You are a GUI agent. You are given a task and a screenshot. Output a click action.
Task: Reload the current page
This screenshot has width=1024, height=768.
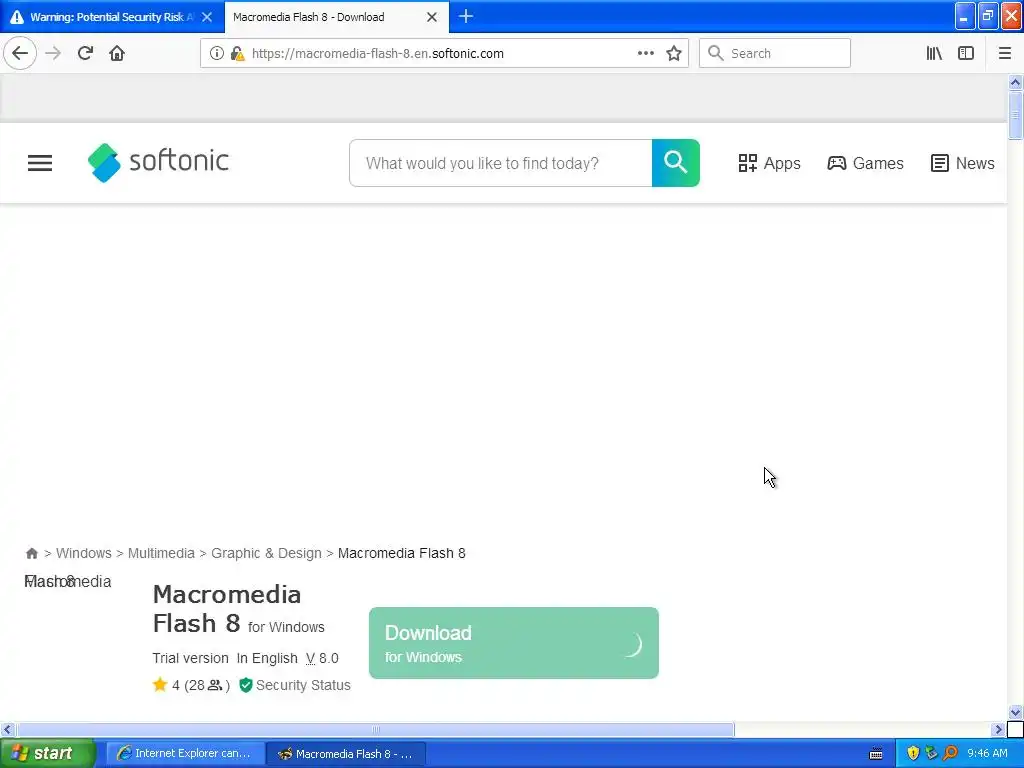pyautogui.click(x=85, y=53)
